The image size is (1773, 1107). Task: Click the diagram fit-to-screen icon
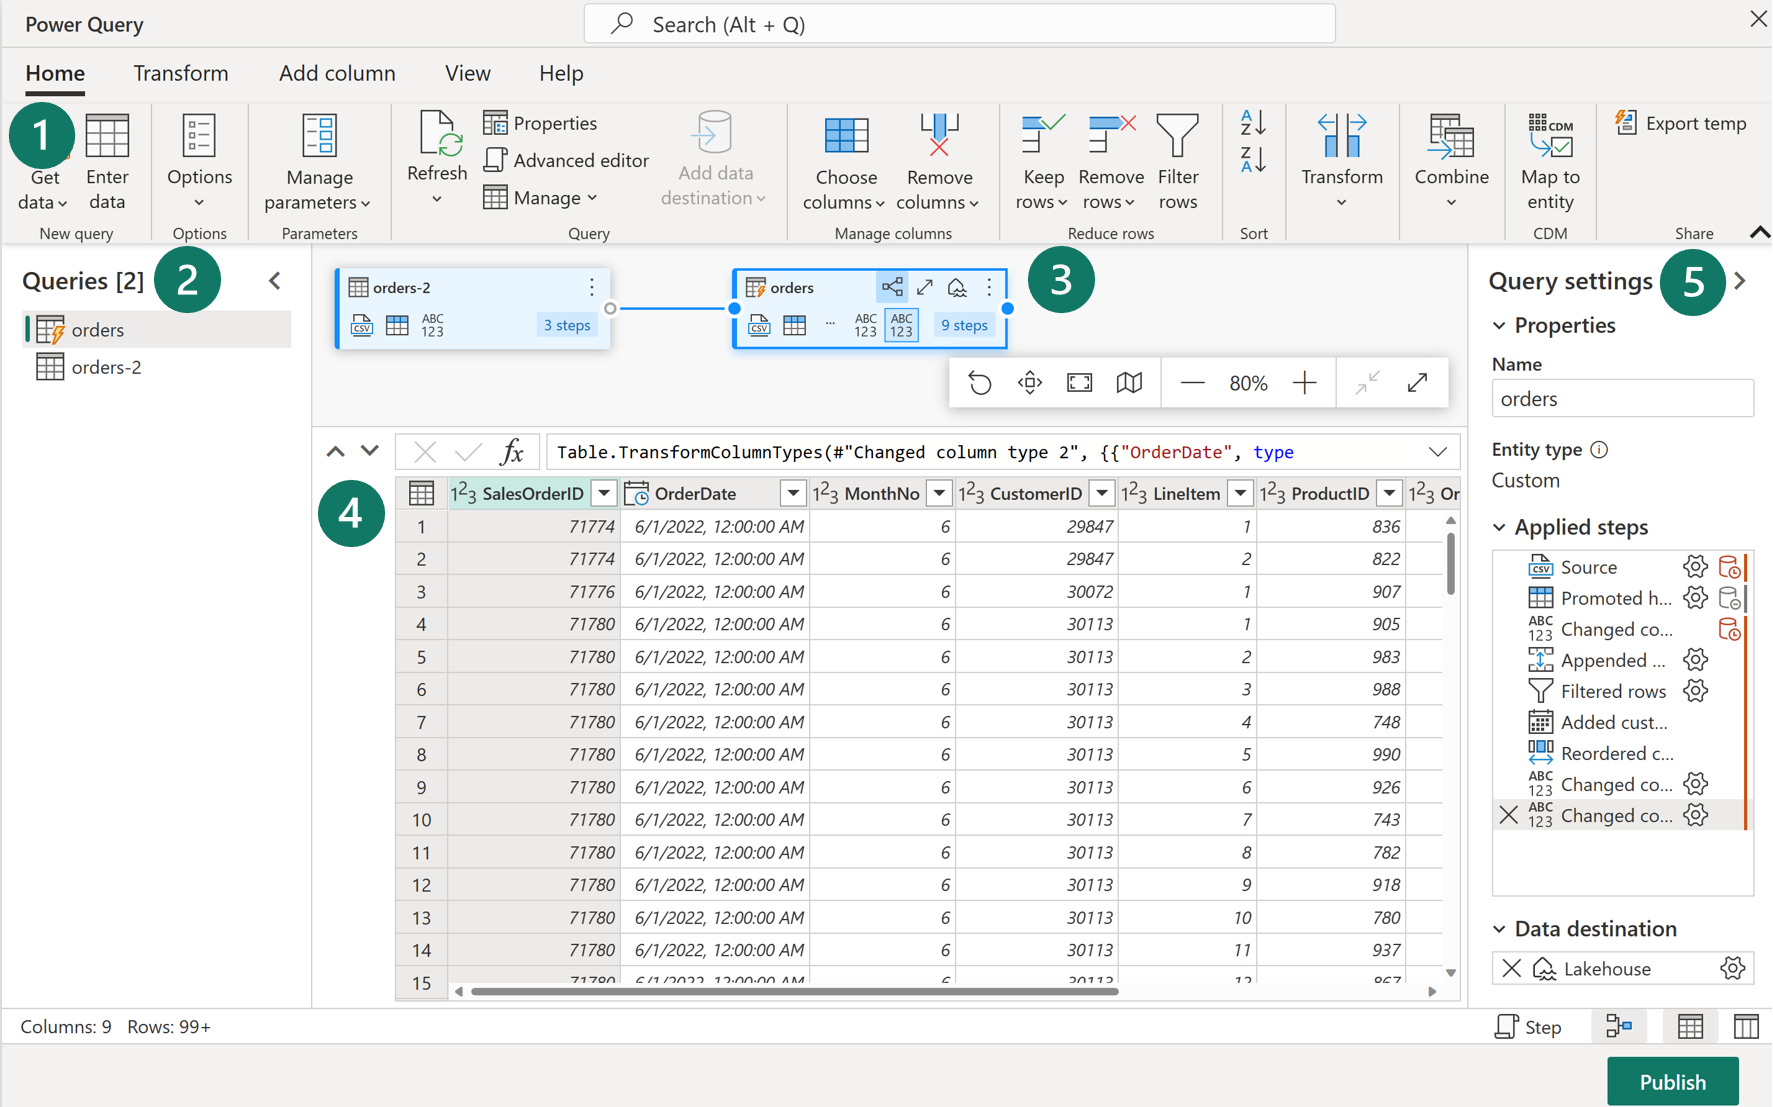pyautogui.click(x=1079, y=382)
